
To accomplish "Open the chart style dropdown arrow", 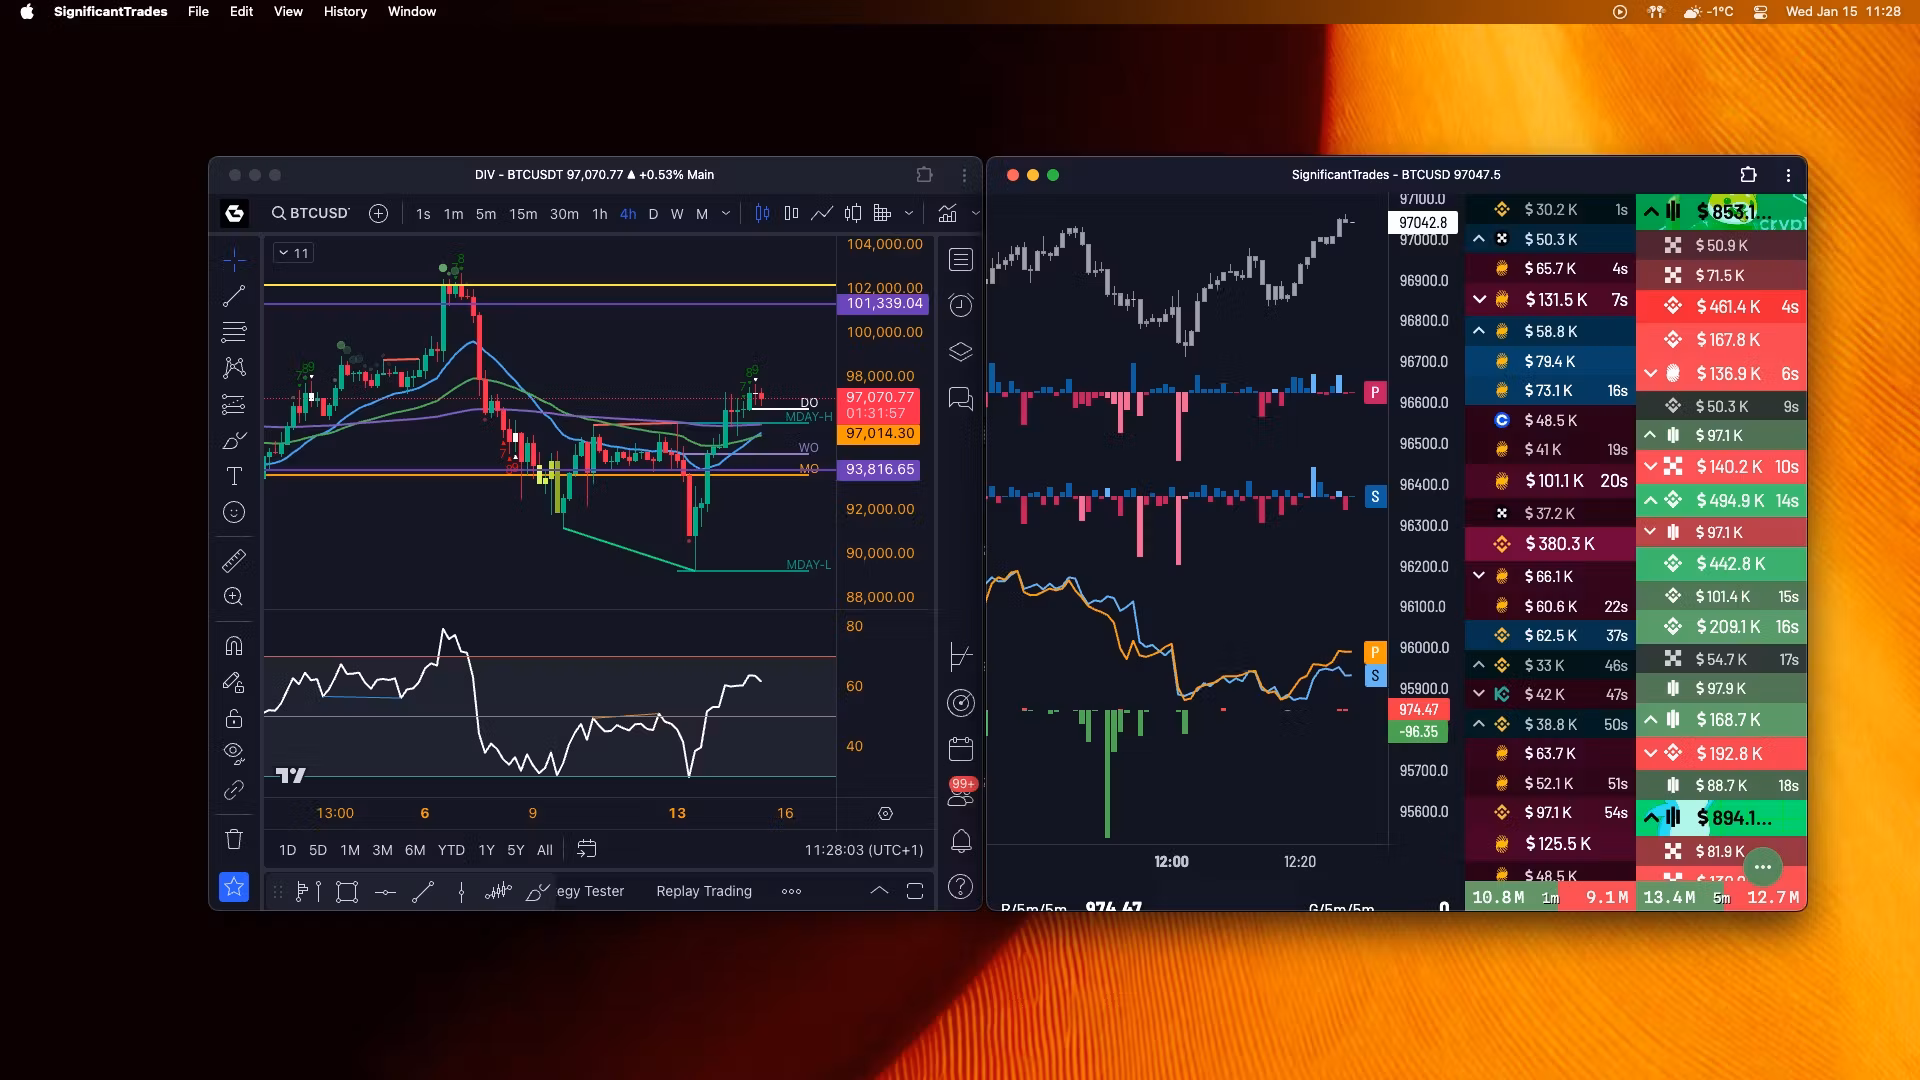I will coord(909,213).
